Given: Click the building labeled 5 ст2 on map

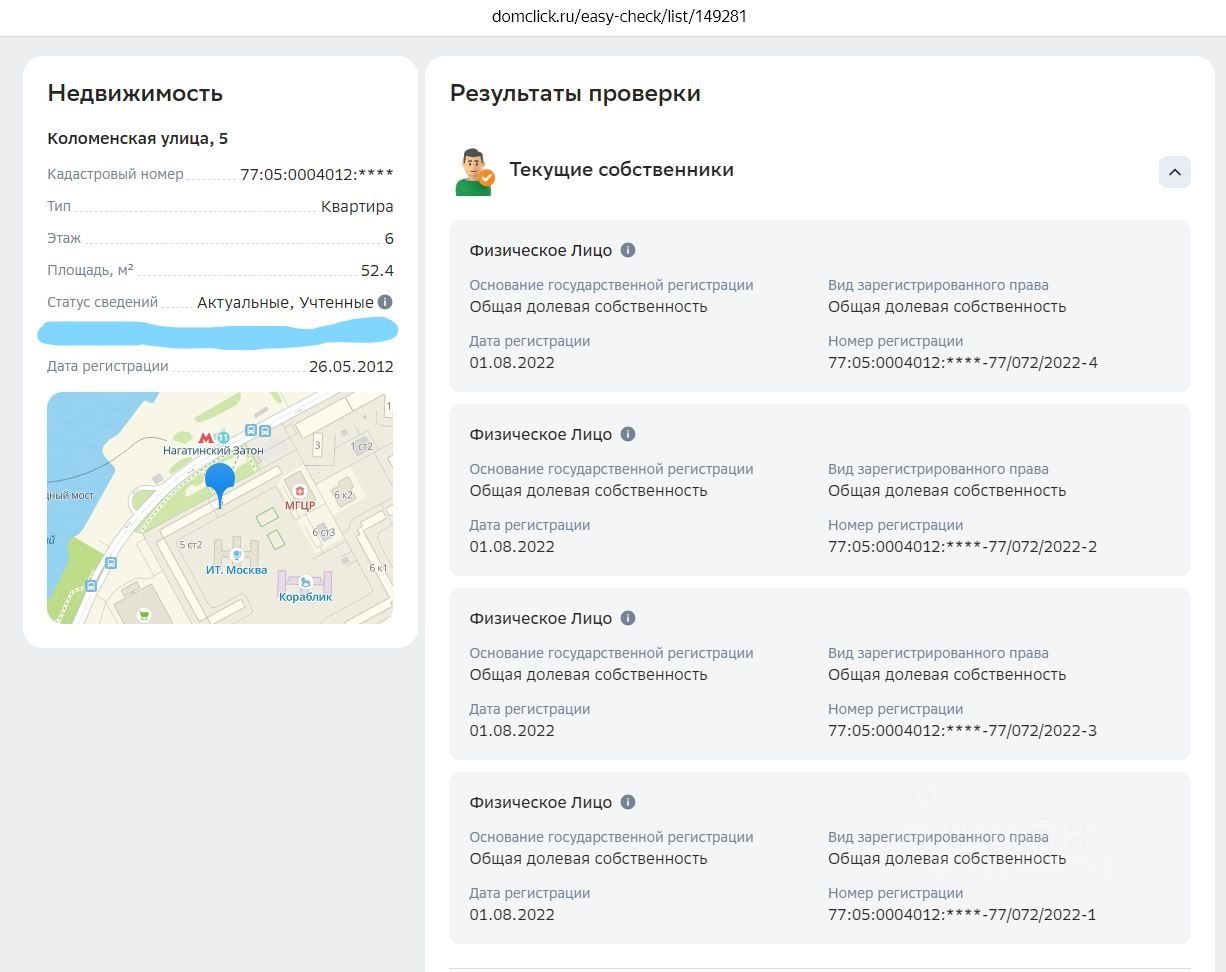Looking at the screenshot, I should point(190,545).
